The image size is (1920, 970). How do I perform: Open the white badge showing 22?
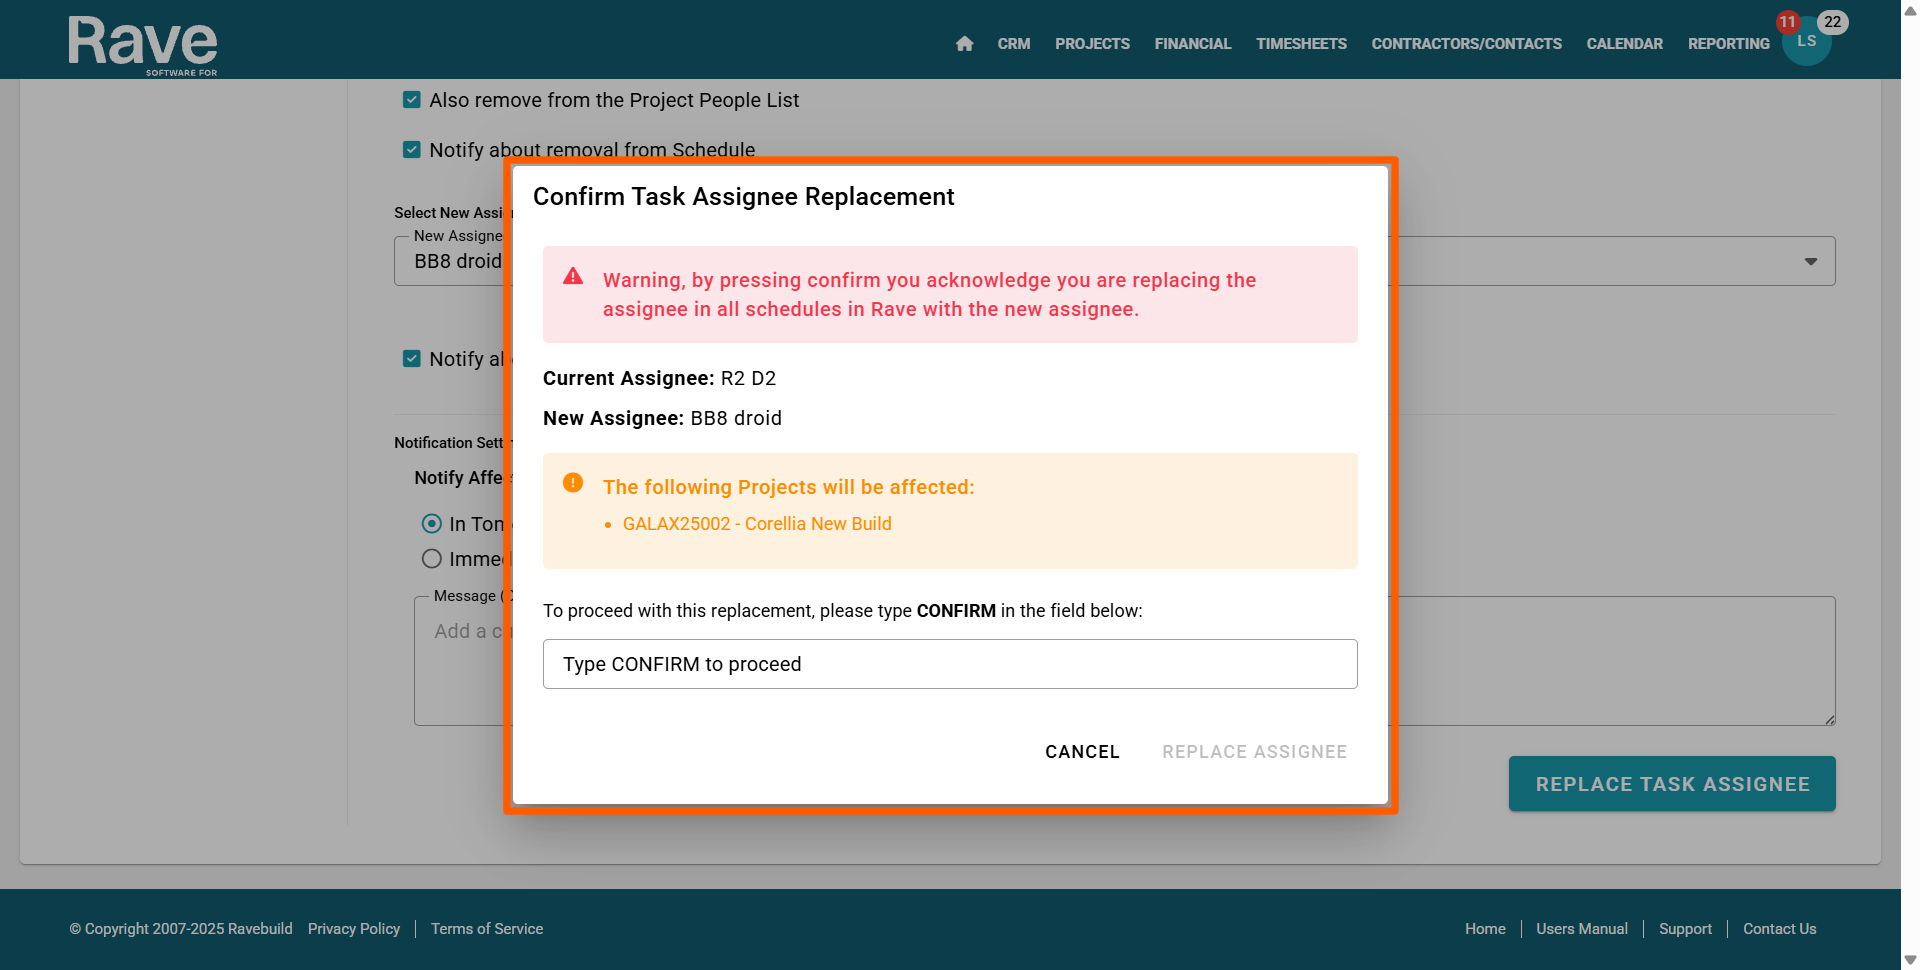pos(1832,22)
